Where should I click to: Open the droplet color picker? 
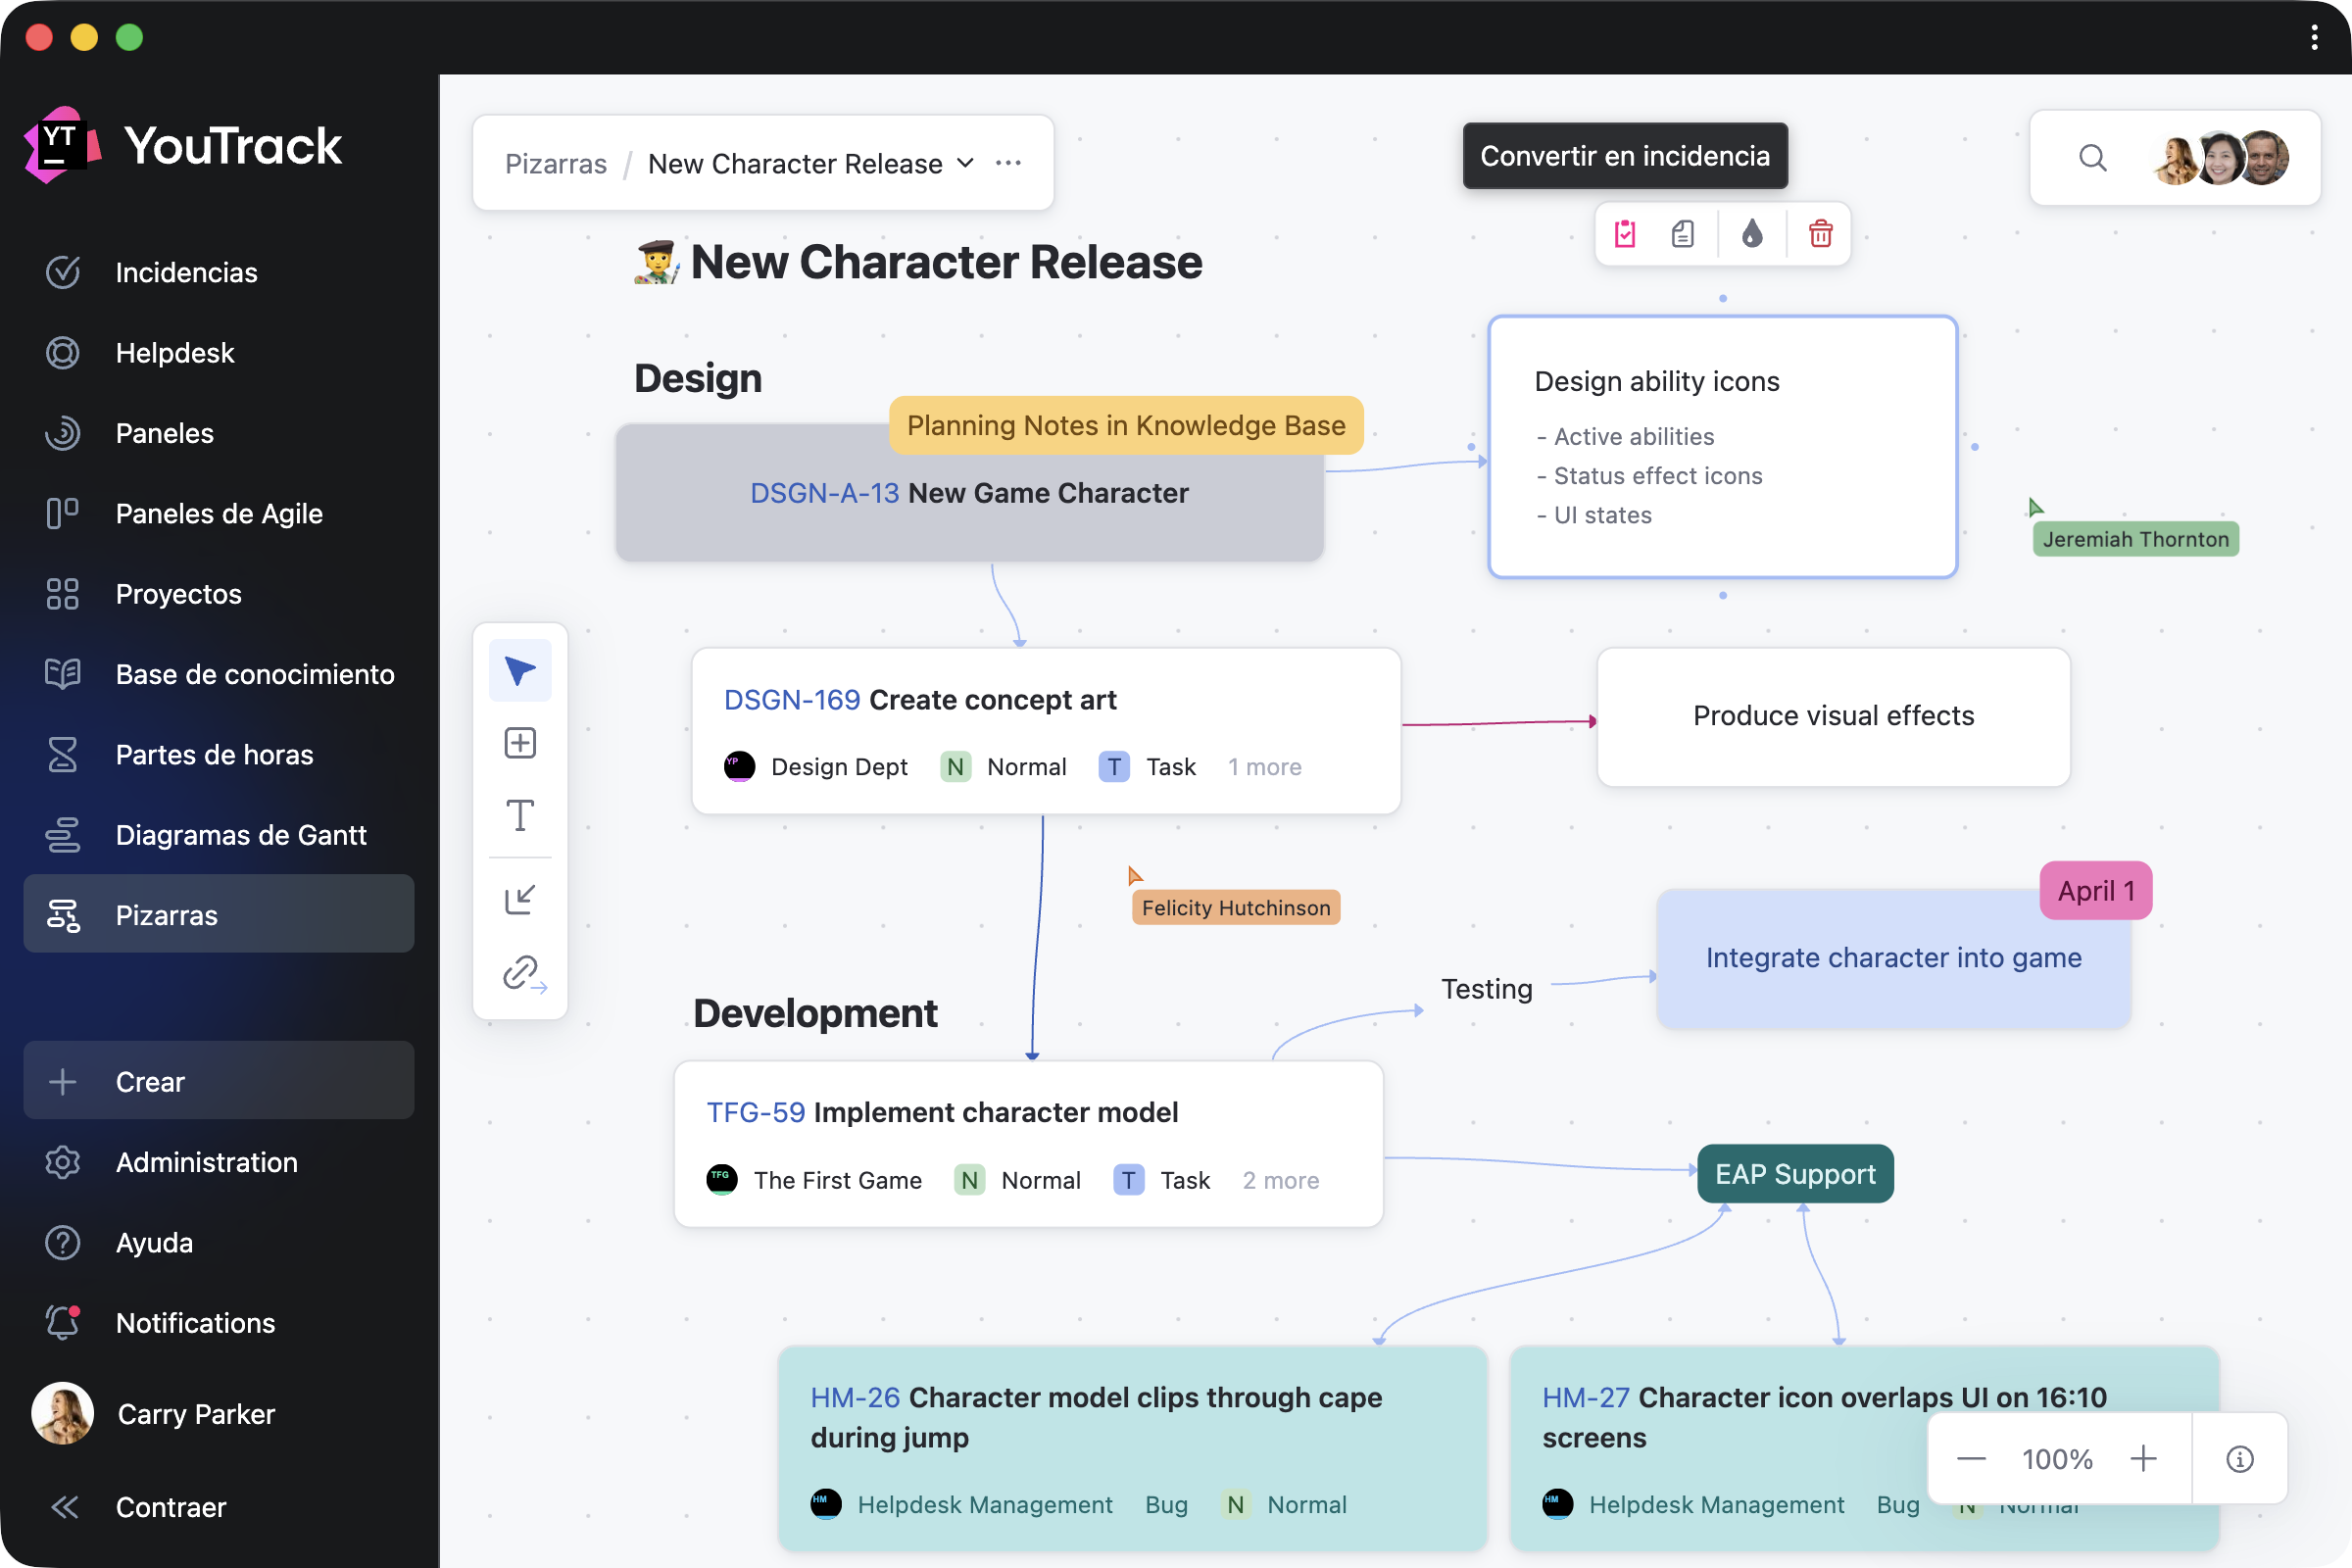click(x=1751, y=234)
